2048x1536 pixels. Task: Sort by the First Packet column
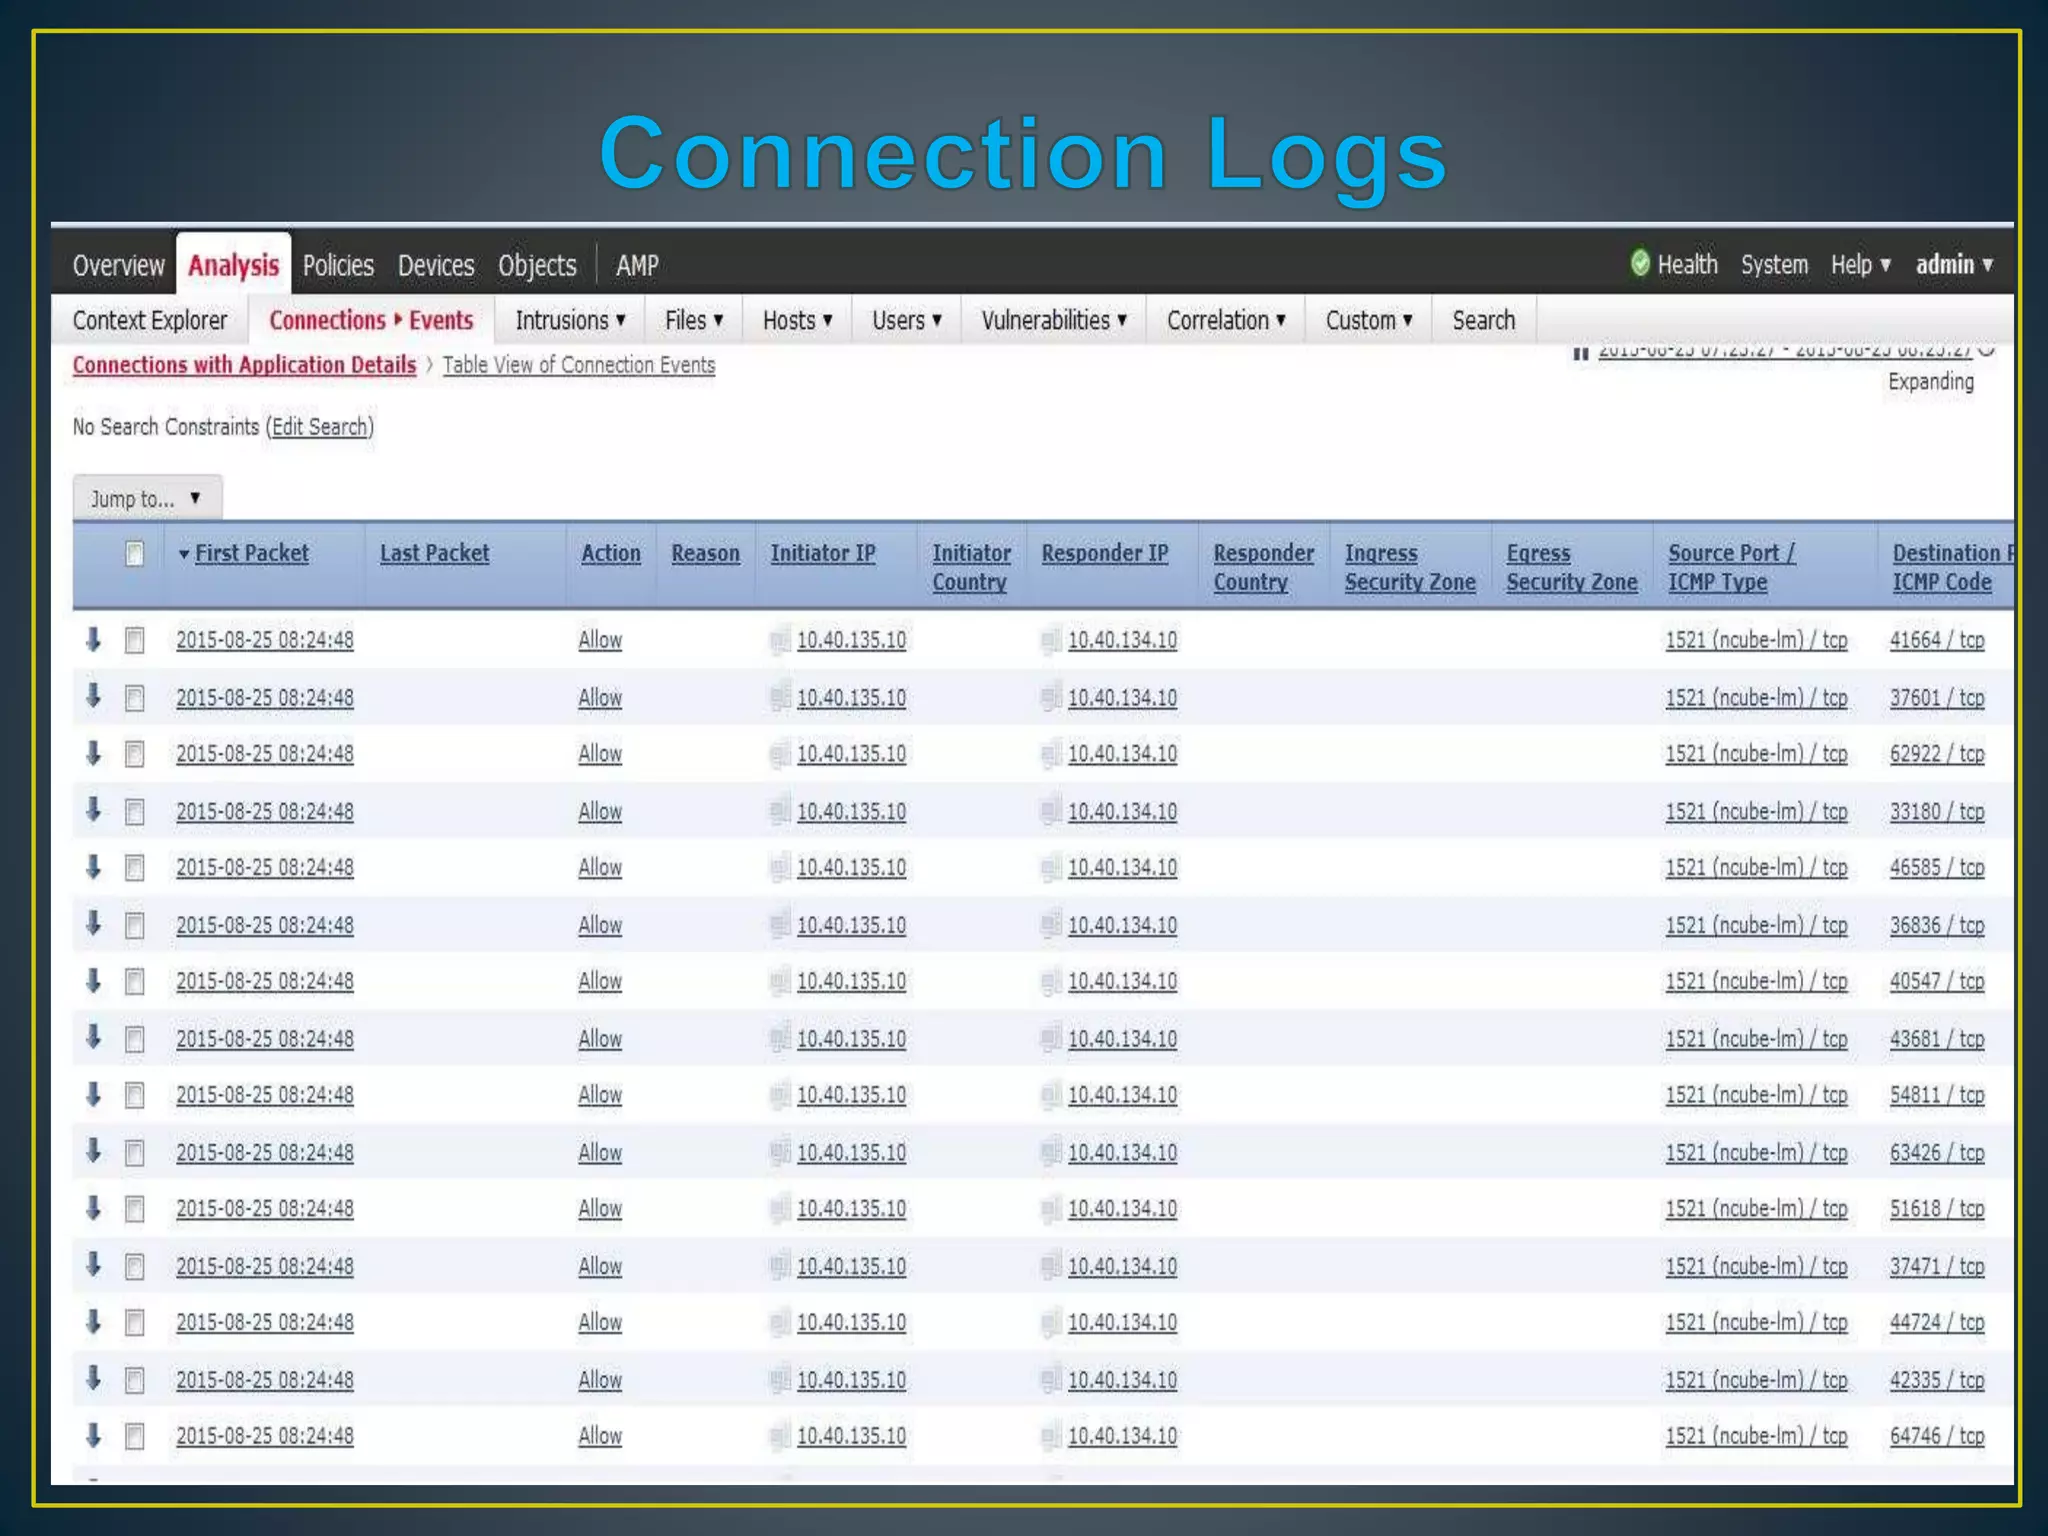[251, 553]
